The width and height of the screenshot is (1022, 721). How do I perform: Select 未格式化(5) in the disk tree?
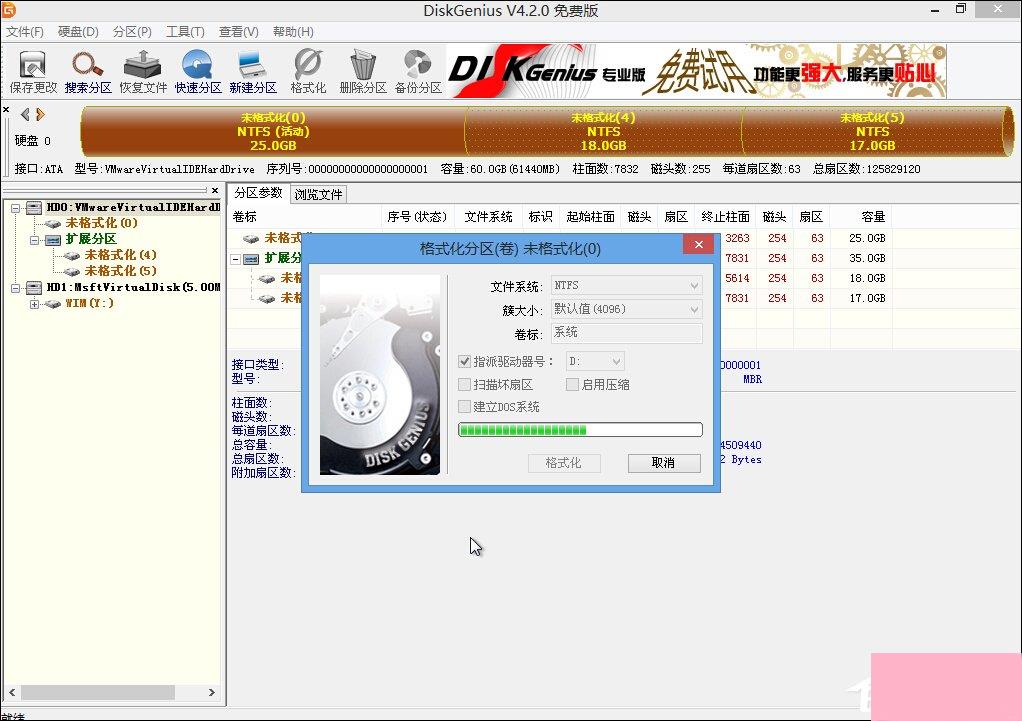[121, 271]
